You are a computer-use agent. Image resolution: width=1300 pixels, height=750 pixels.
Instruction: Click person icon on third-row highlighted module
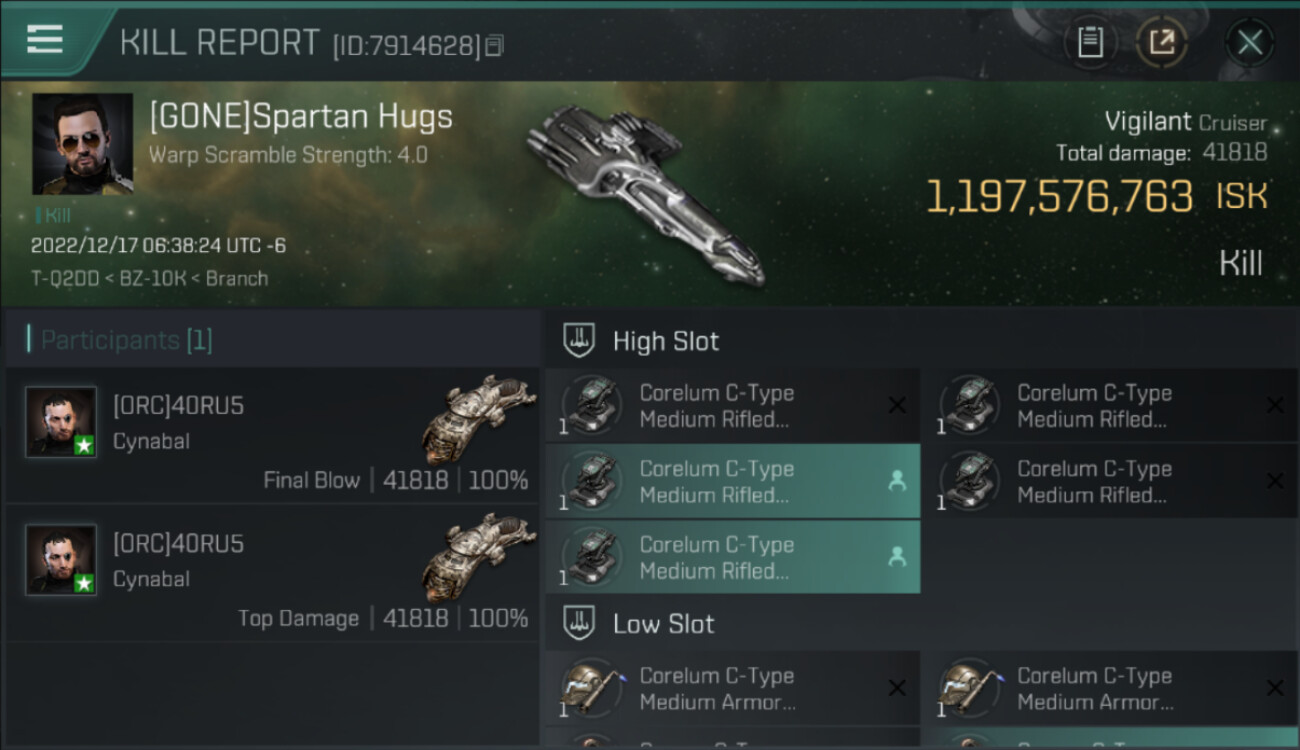[897, 557]
